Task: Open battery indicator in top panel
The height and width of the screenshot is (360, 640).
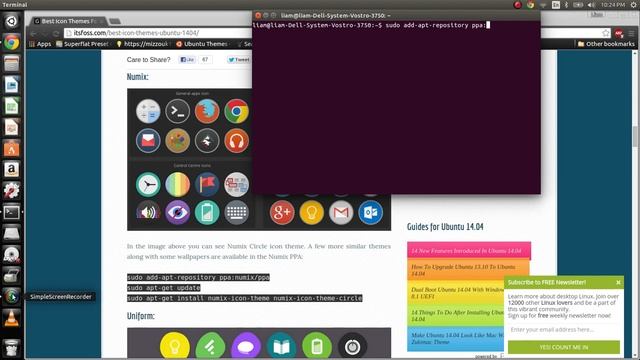Action: point(578,5)
